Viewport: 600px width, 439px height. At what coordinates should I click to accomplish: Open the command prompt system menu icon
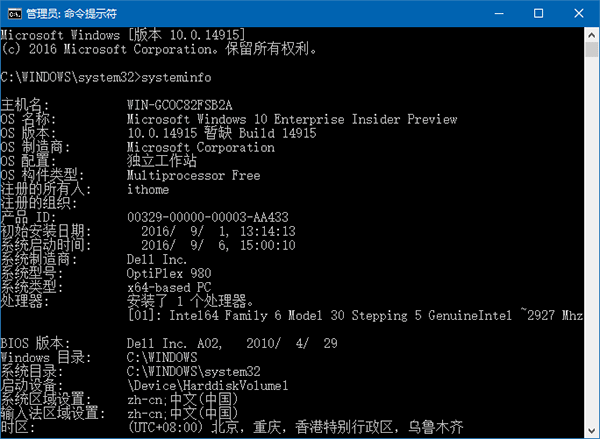point(15,14)
